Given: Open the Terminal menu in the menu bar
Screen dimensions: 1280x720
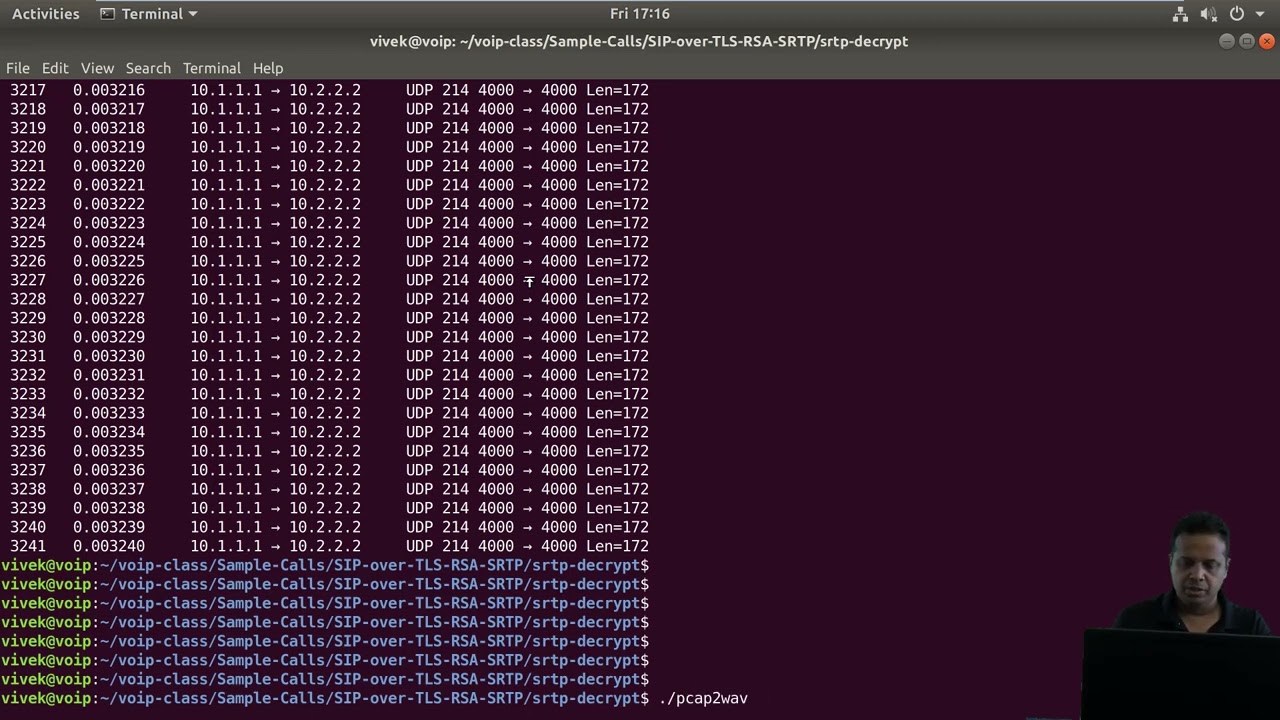Looking at the screenshot, I should 211,68.
